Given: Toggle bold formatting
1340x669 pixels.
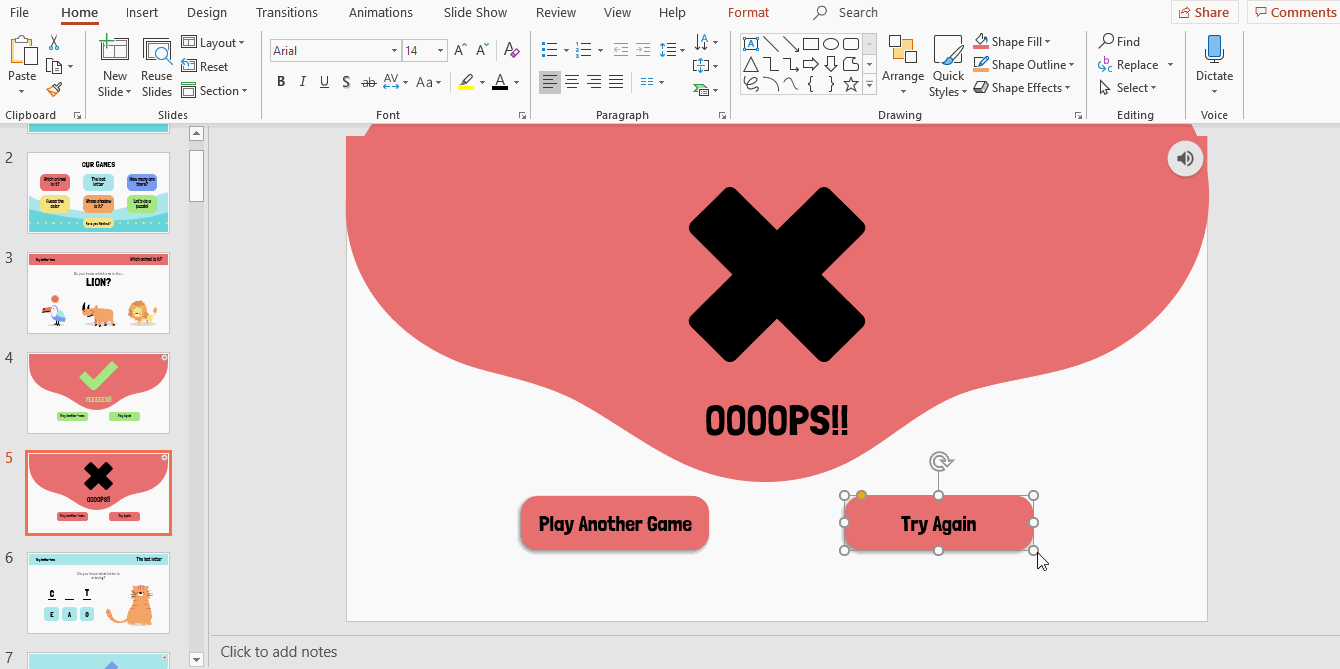Looking at the screenshot, I should (x=281, y=82).
